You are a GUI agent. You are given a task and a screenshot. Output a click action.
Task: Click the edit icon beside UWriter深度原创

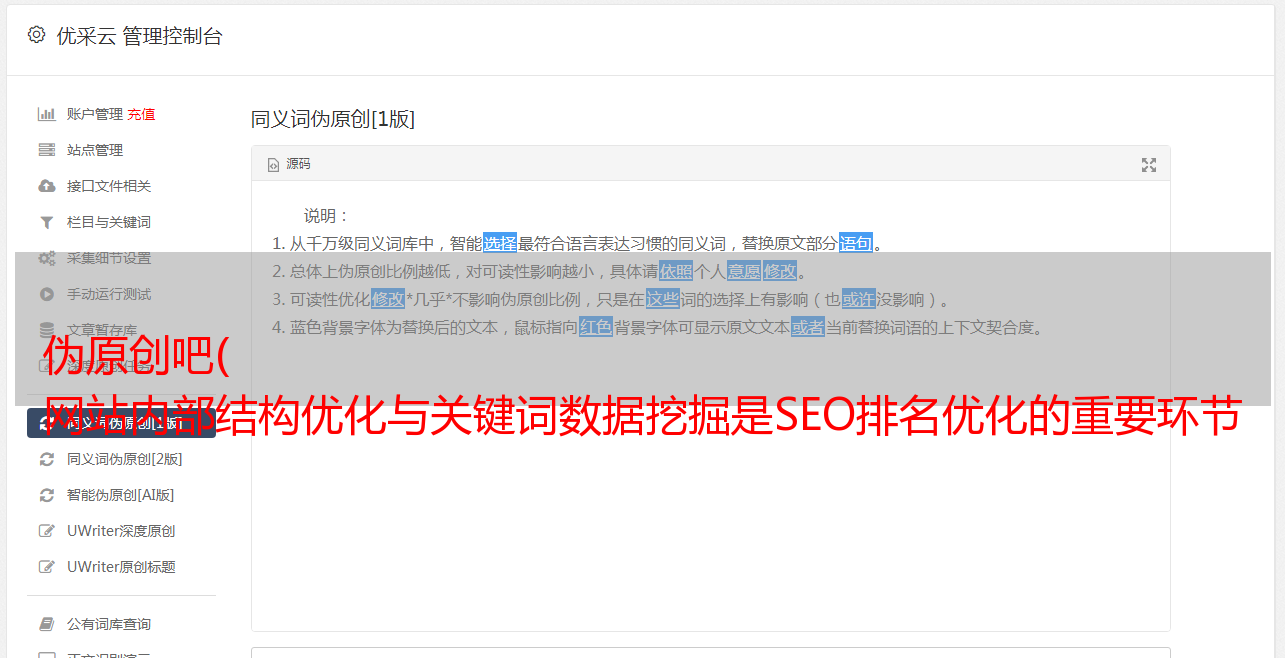[46, 531]
